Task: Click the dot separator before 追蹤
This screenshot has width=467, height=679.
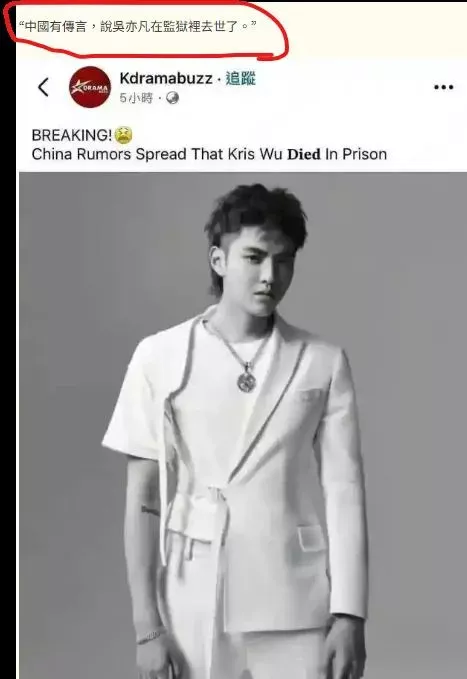Action: (219, 79)
